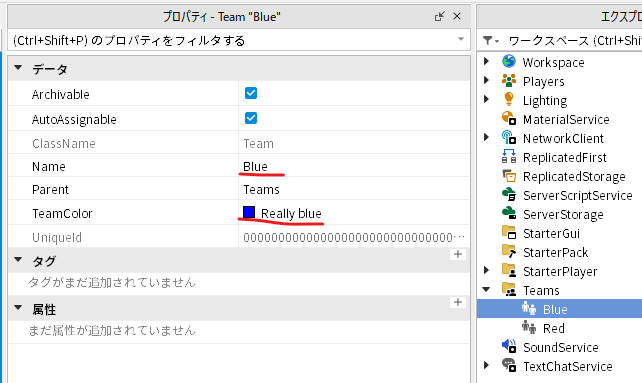Screen dimensions: 642x383
Task: Click the ServerStorage icon
Action: [x=509, y=214]
